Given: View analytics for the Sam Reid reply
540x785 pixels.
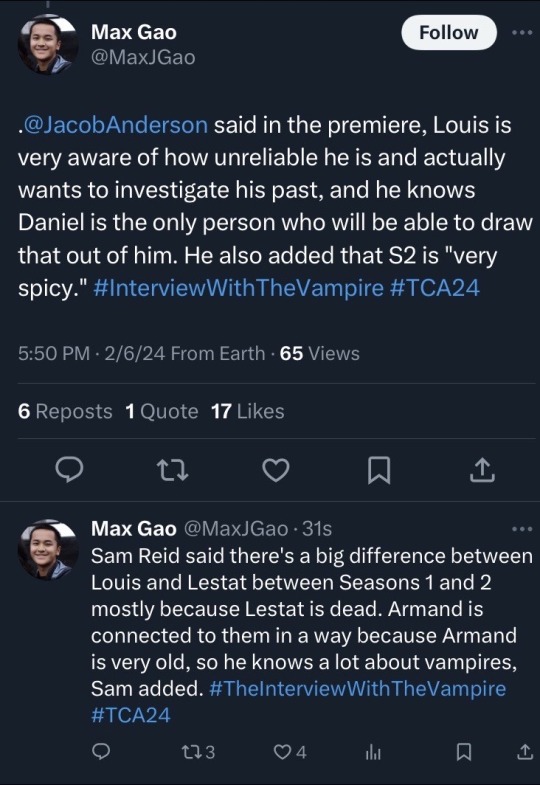Looking at the screenshot, I should [x=373, y=751].
